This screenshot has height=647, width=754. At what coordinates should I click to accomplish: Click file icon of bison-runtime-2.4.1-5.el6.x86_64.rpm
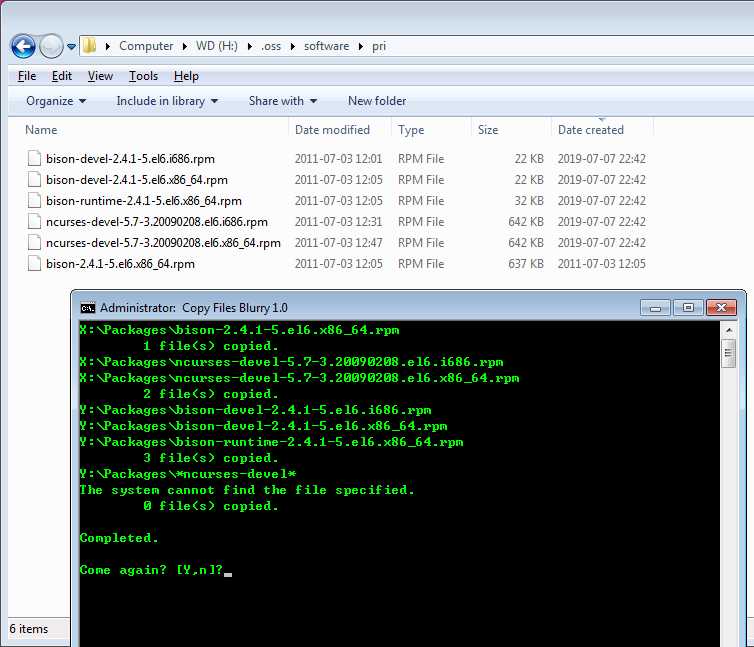pyautogui.click(x=34, y=201)
